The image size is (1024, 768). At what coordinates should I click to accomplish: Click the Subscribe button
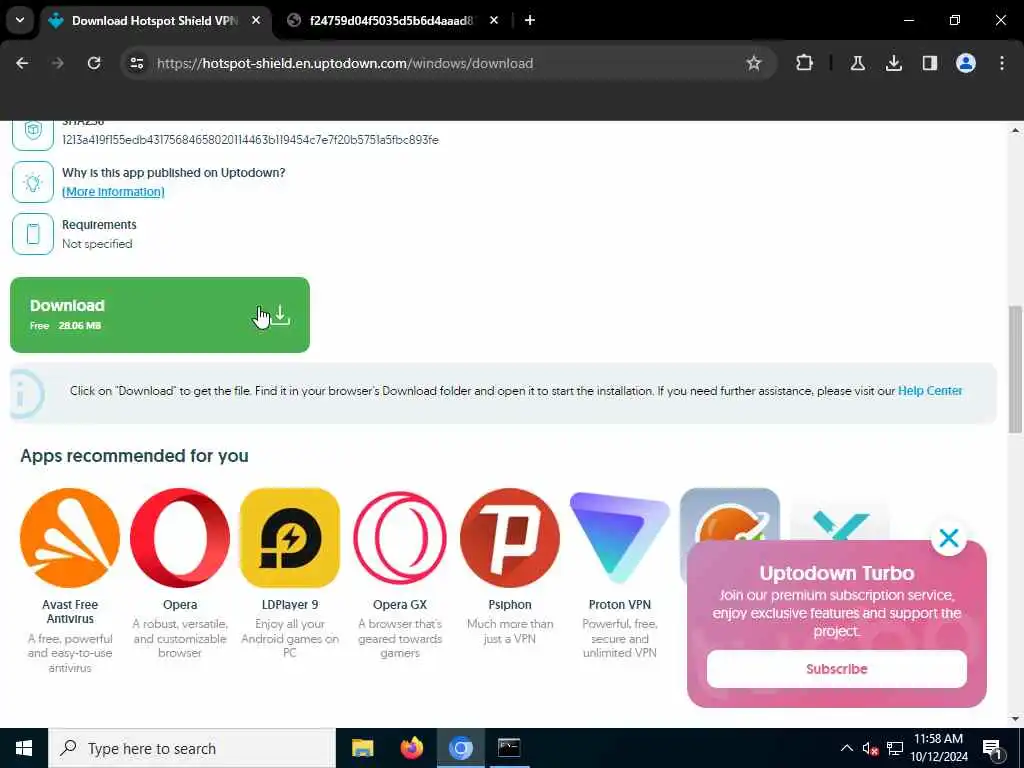pos(837,669)
